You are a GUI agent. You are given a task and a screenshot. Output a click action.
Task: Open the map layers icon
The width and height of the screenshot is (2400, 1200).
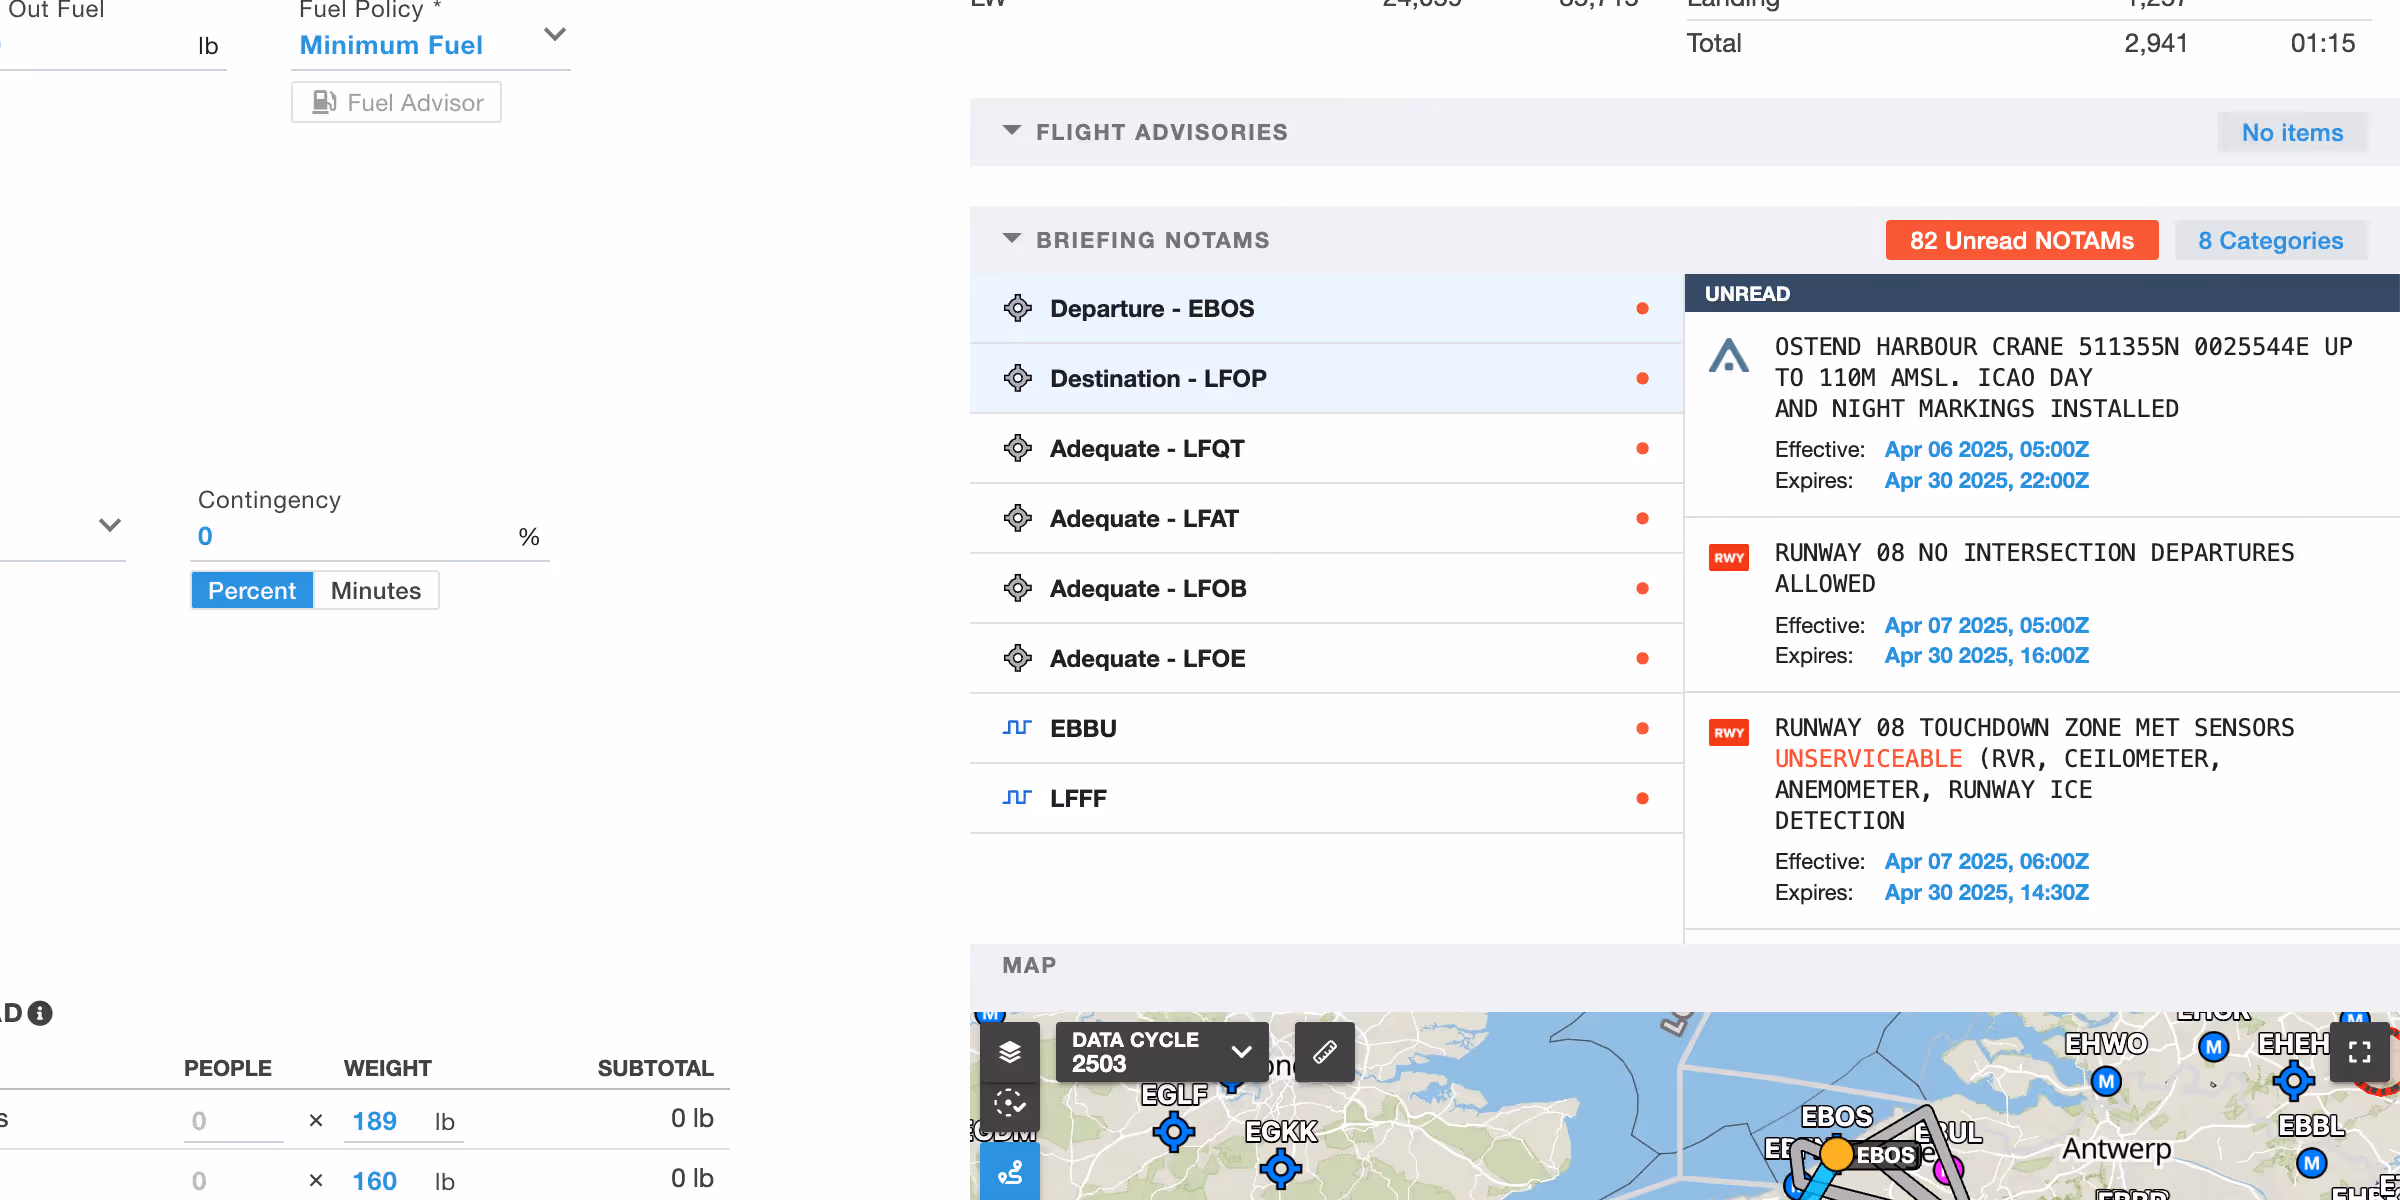[x=1009, y=1051]
